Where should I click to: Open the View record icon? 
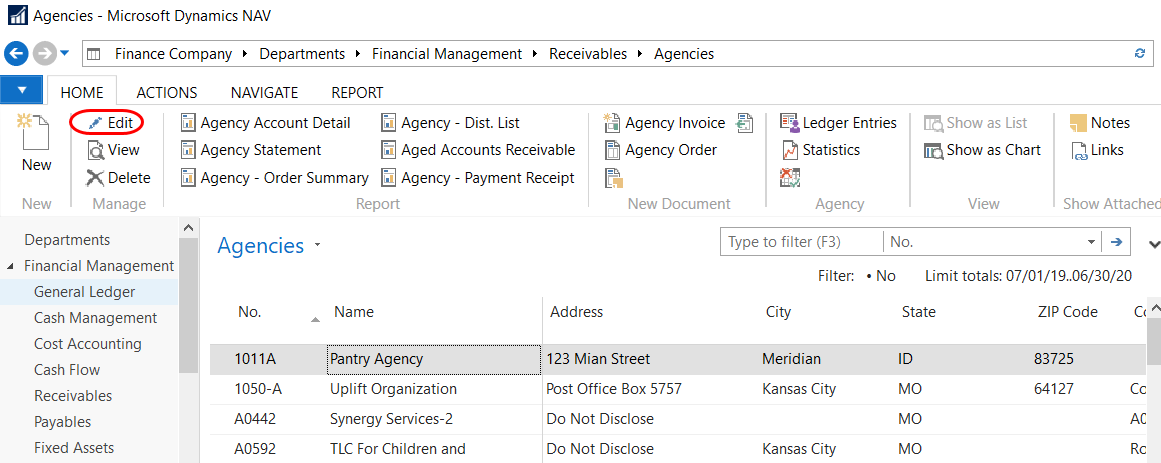96,150
